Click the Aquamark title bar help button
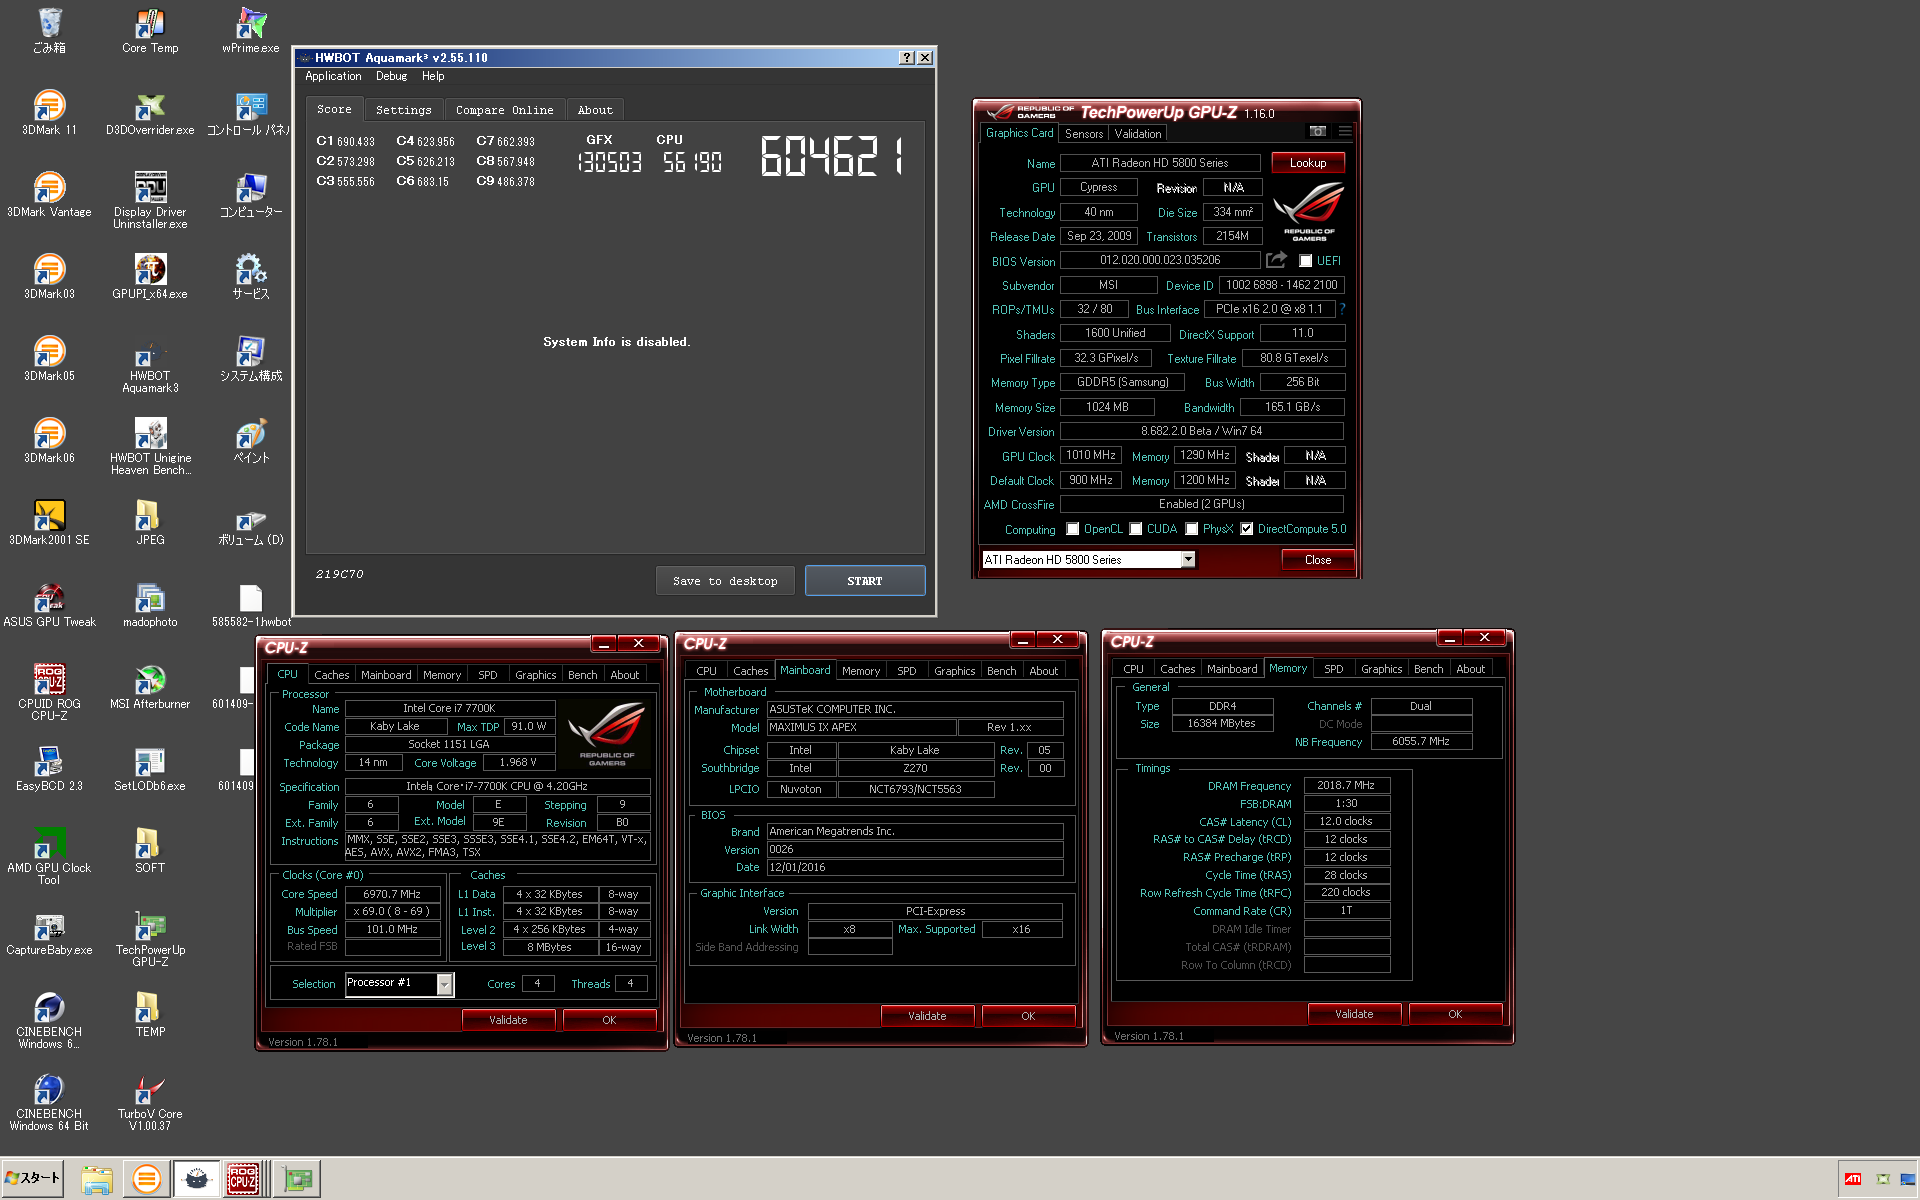Image resolution: width=1920 pixels, height=1200 pixels. coord(906,58)
